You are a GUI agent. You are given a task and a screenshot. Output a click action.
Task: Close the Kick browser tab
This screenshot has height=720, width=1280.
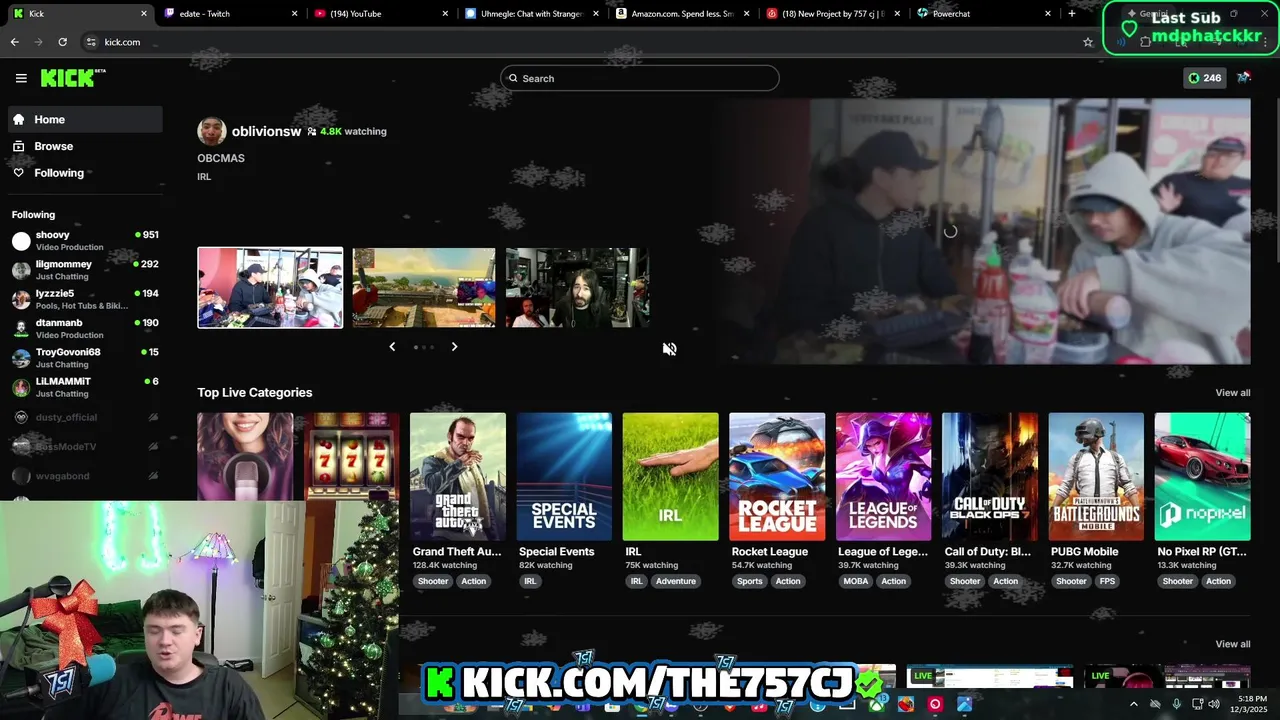tap(144, 14)
